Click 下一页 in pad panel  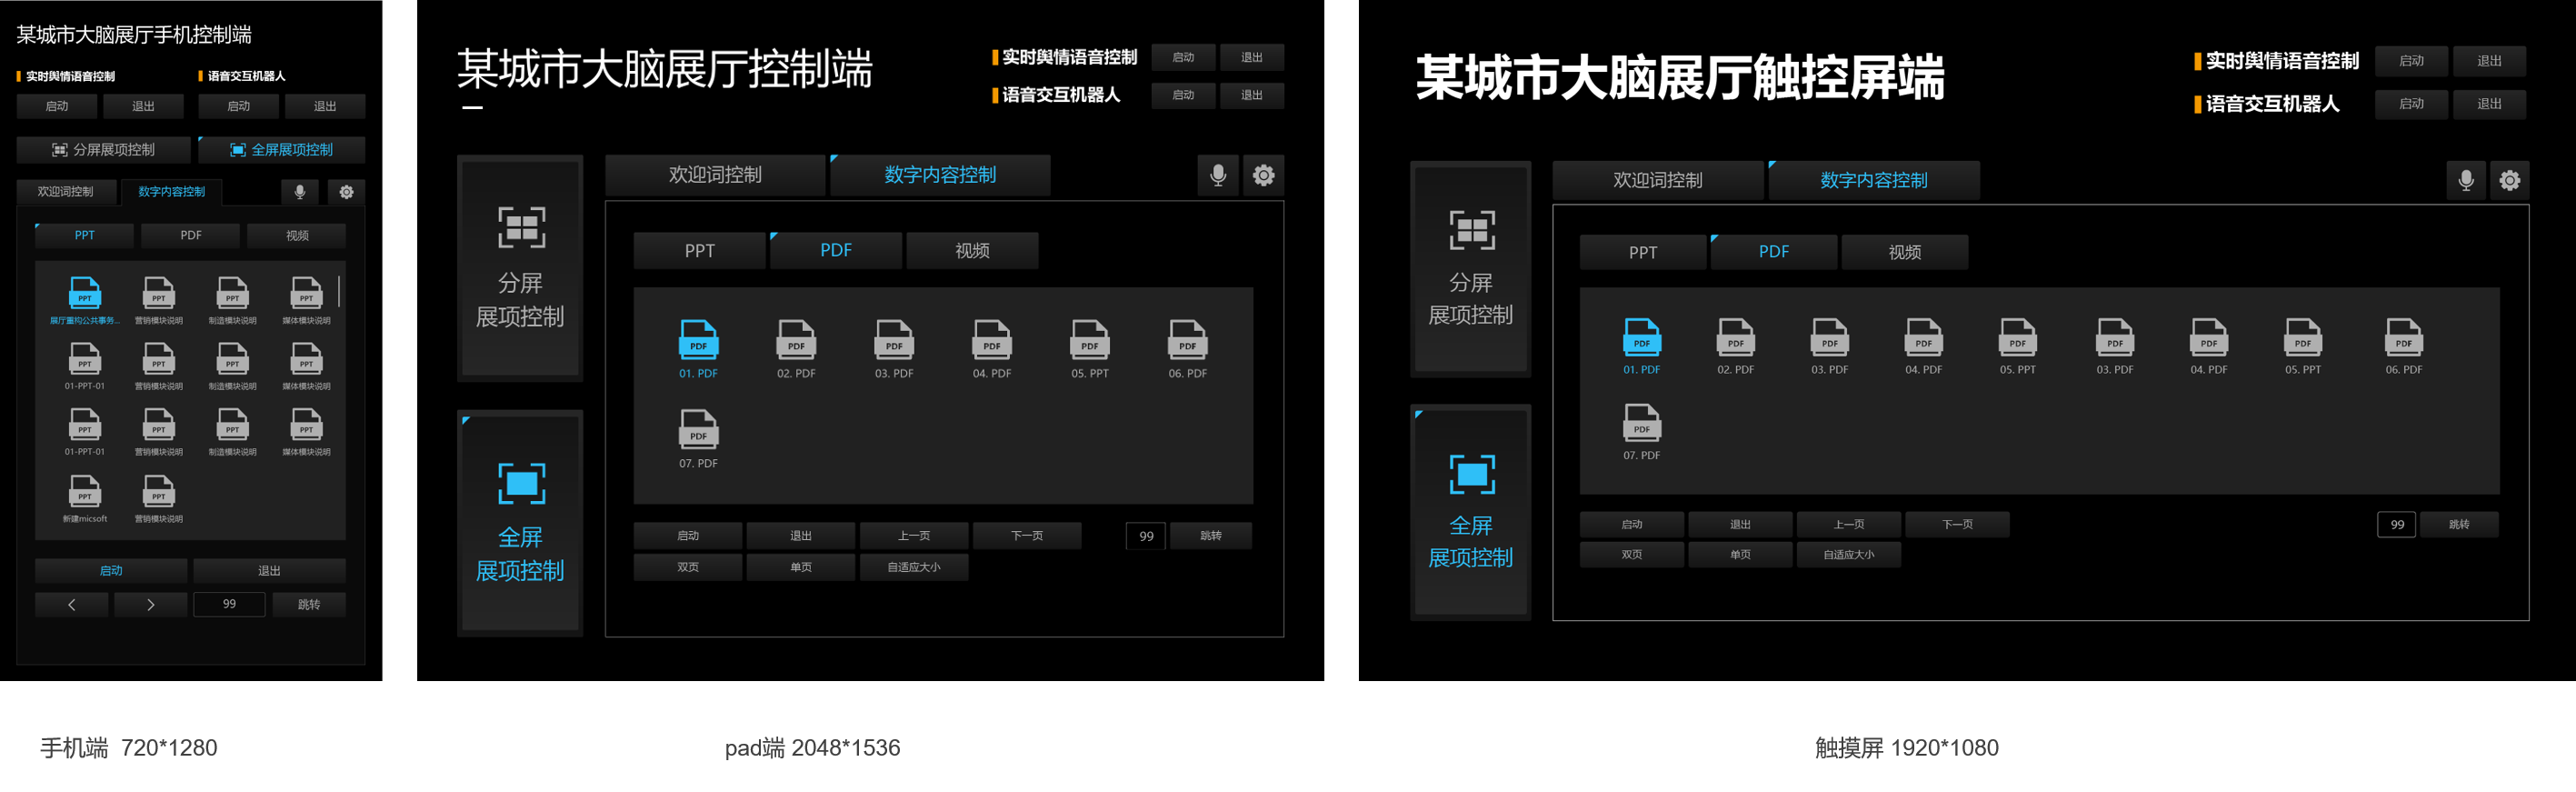1027,536
